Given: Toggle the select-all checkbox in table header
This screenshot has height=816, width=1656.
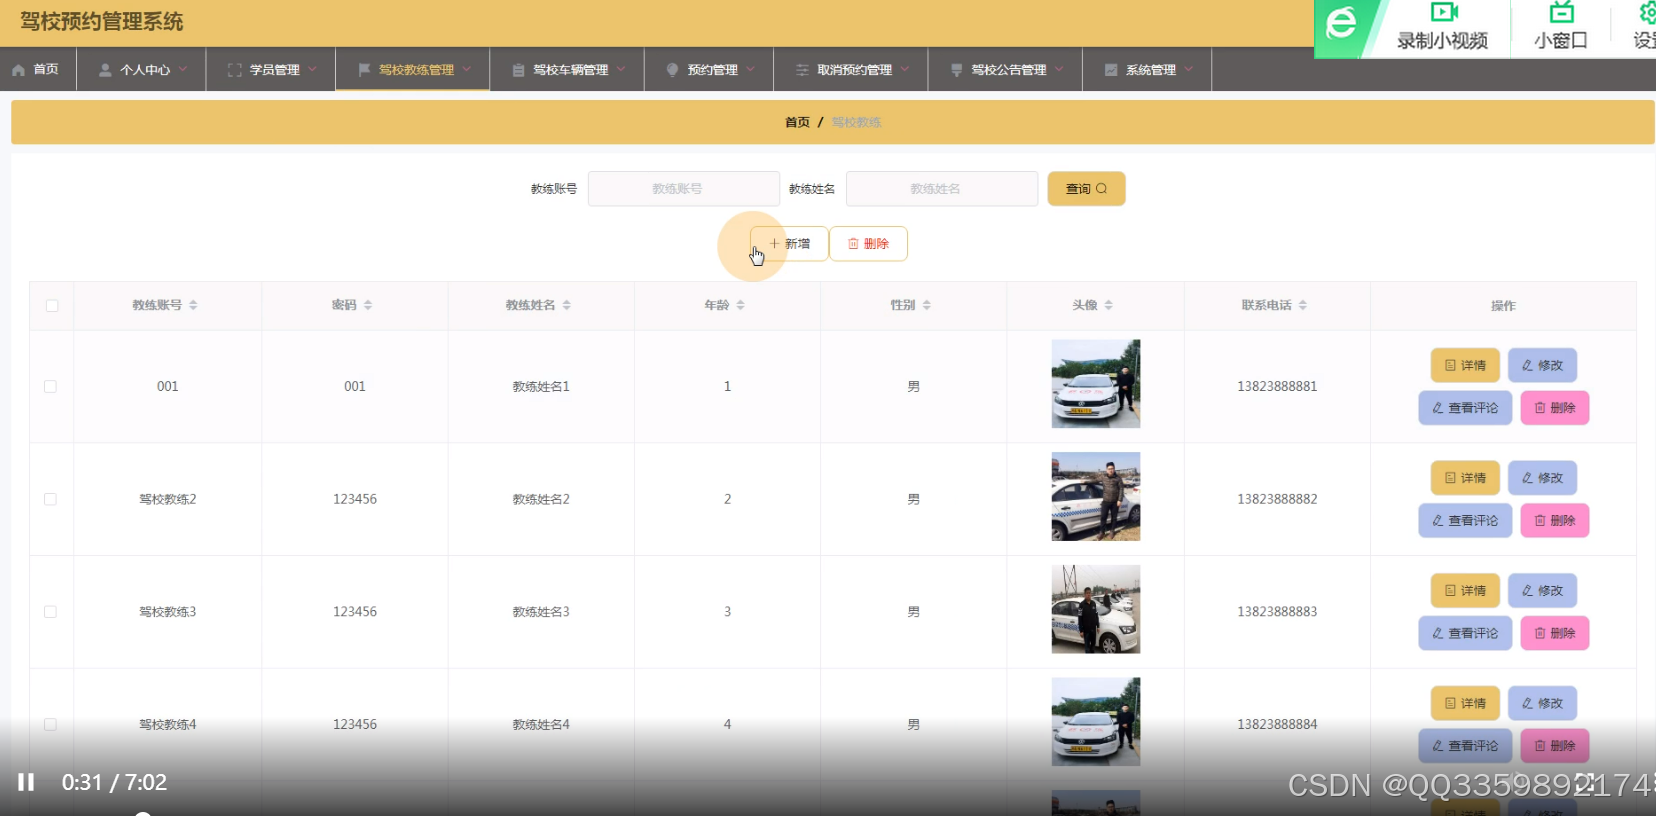Looking at the screenshot, I should click(52, 306).
